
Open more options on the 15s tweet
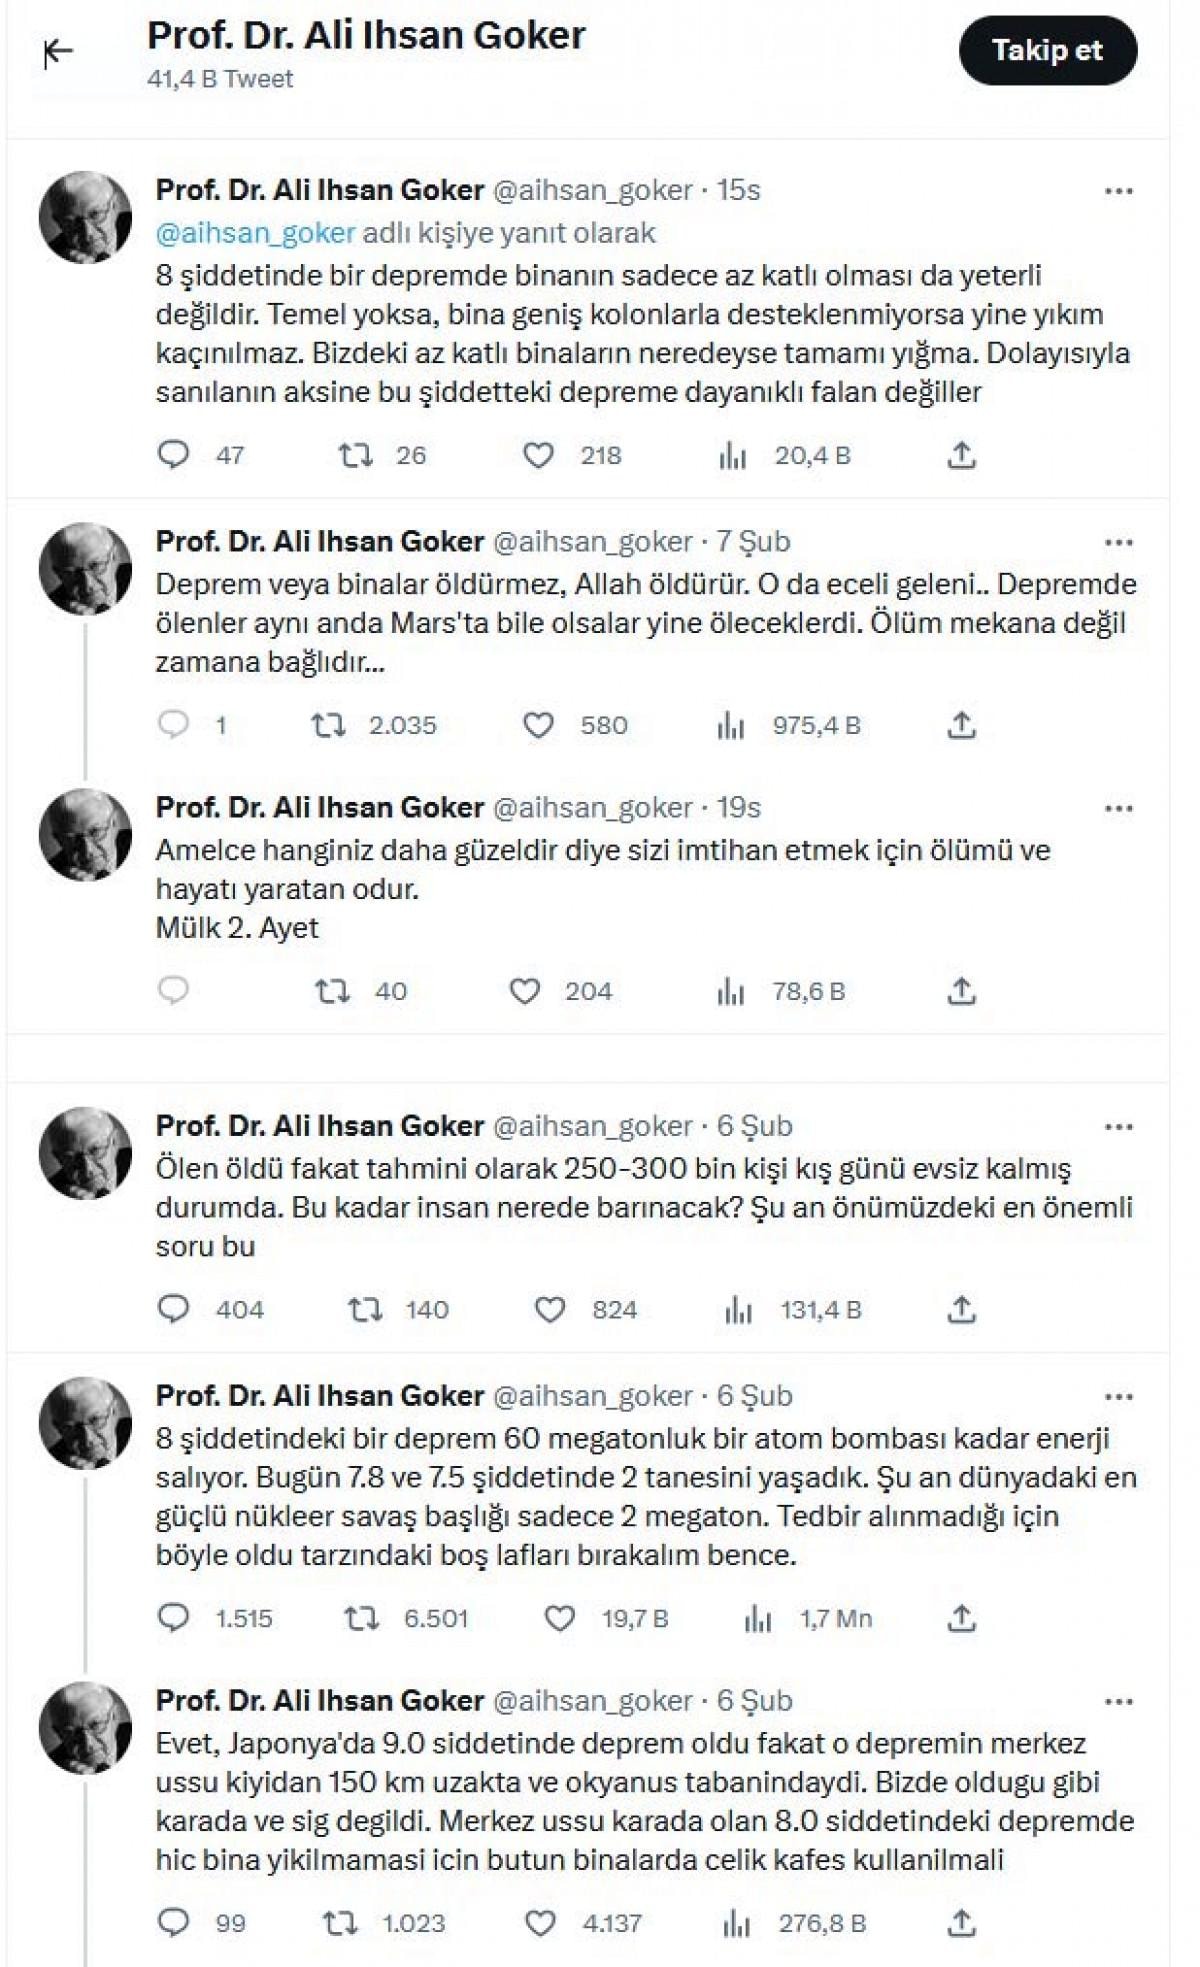[x=1118, y=191]
